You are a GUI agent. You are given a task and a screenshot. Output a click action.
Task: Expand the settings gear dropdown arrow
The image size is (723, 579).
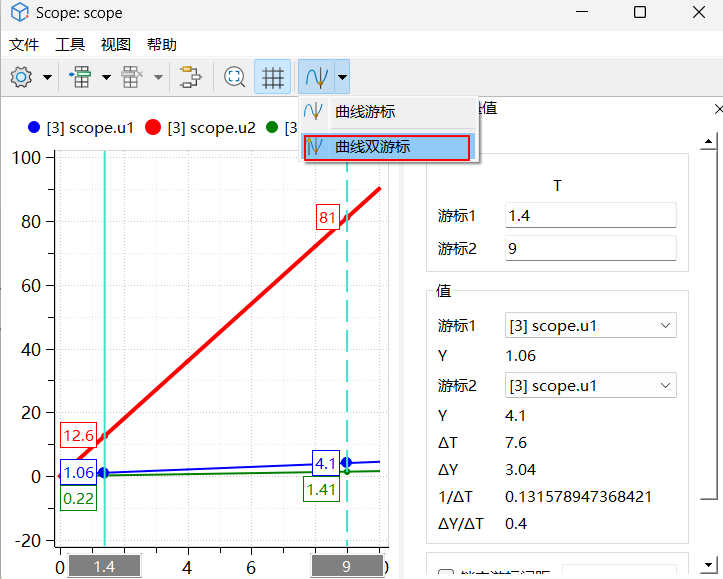47,77
